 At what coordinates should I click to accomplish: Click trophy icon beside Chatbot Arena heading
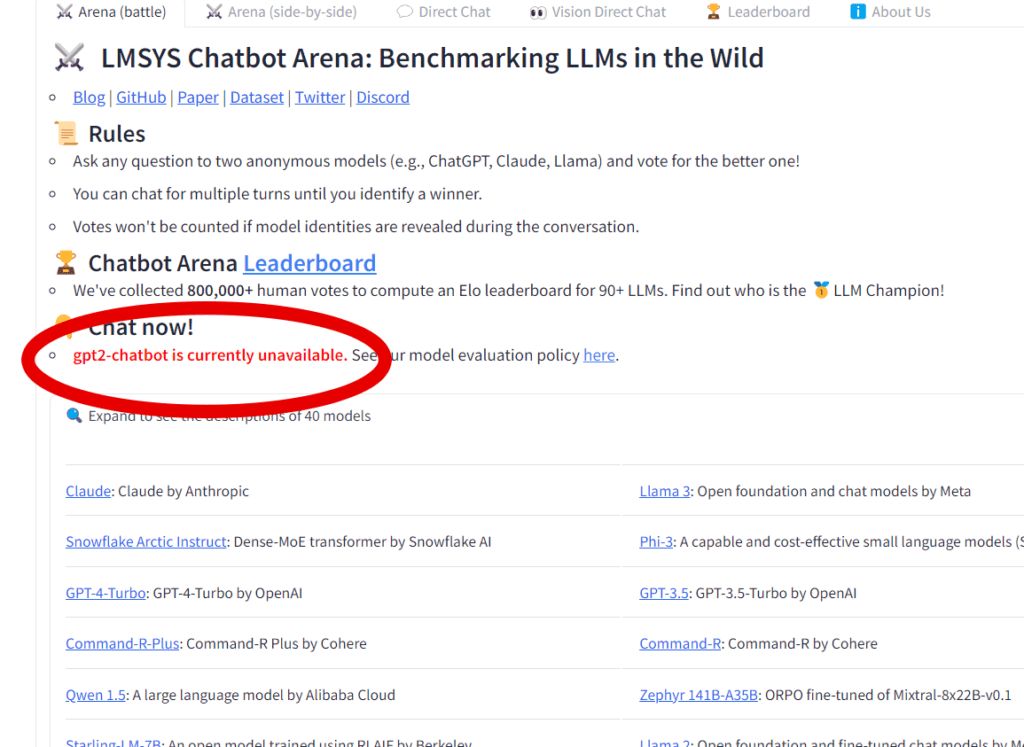click(x=65, y=262)
